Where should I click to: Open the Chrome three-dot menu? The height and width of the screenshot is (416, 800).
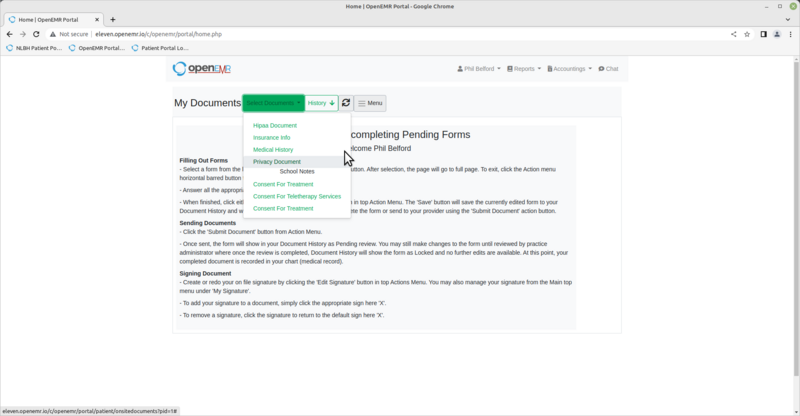(790, 34)
